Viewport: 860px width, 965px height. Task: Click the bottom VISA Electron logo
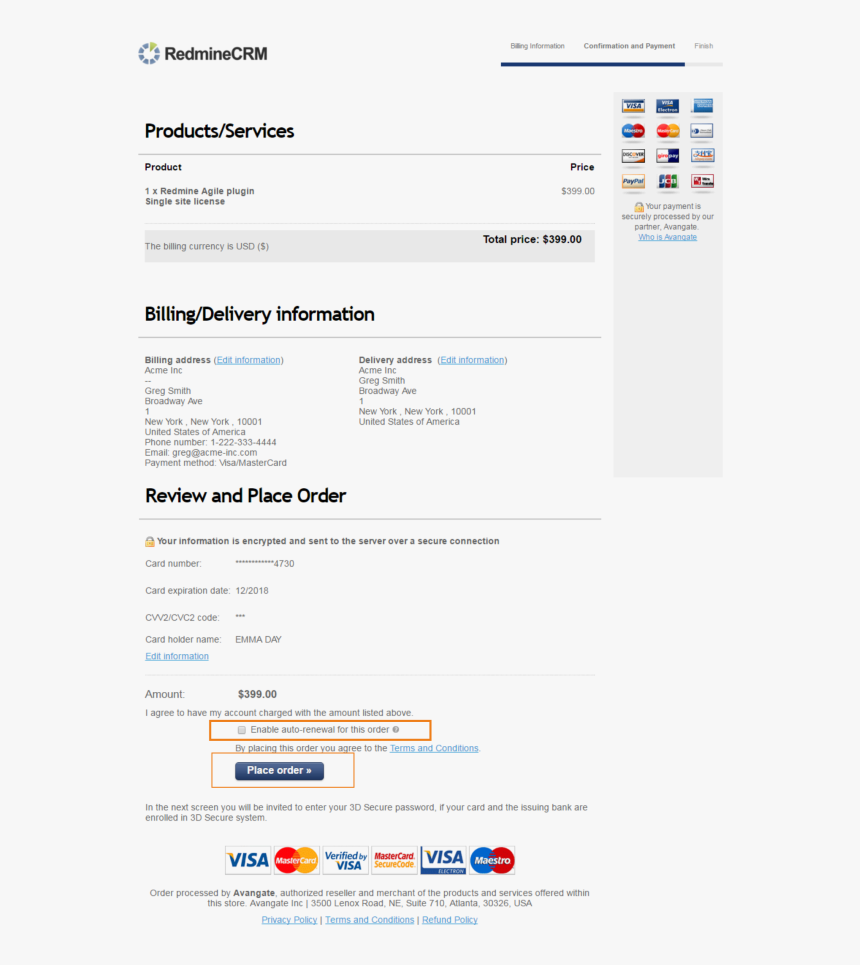443,860
